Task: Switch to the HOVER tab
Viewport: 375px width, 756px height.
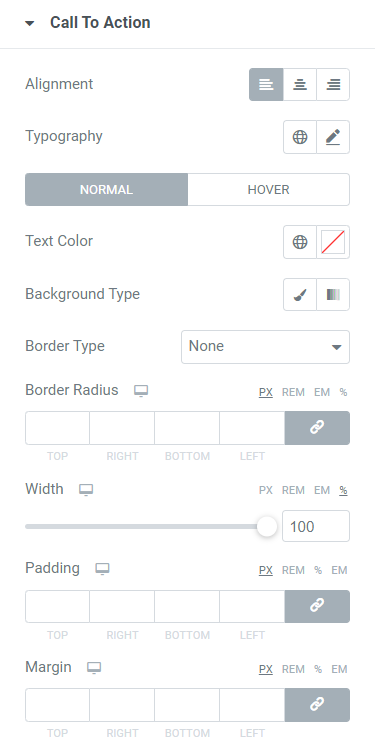Action: click(x=268, y=189)
